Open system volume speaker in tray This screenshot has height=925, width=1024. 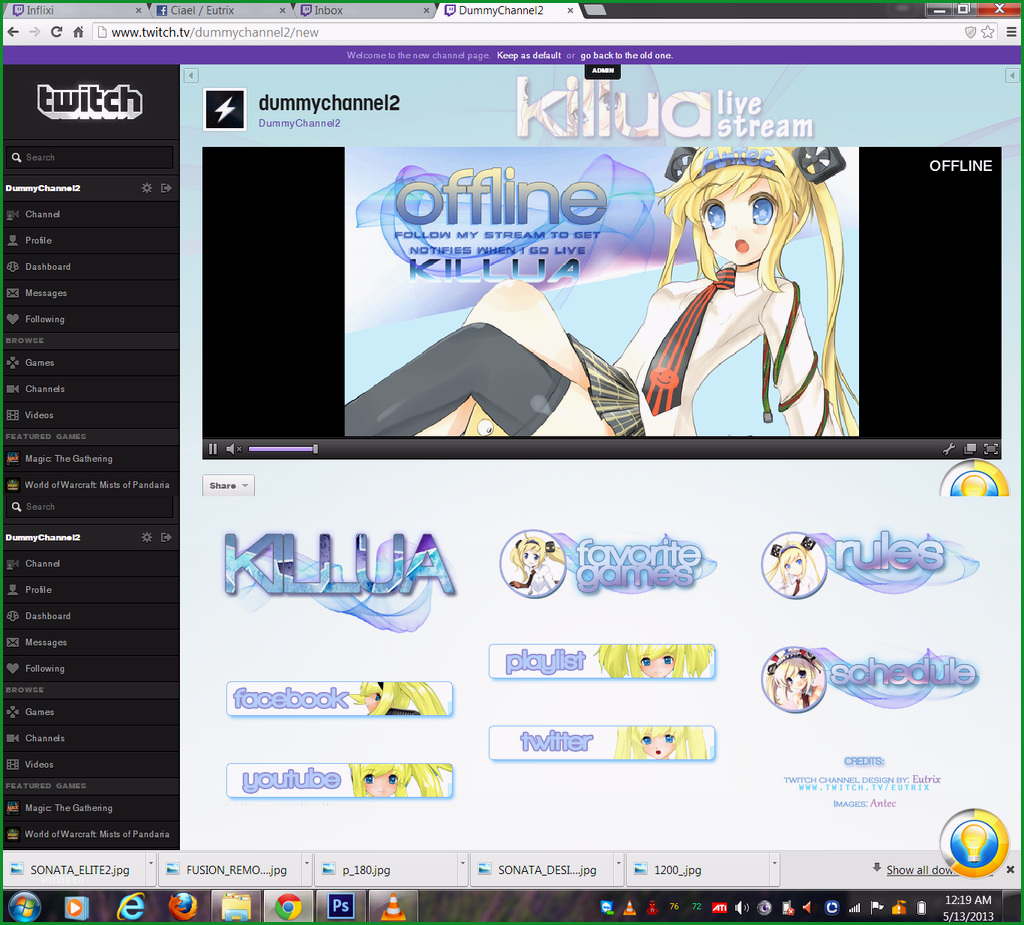coord(742,907)
